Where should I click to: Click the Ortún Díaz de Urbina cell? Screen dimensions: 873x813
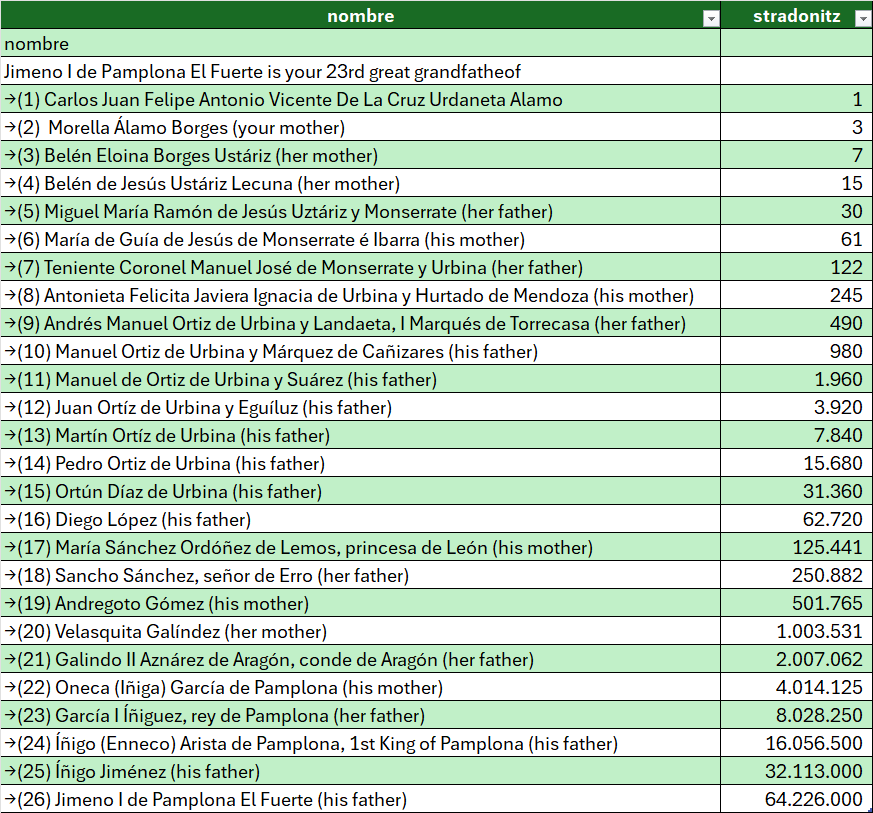tap(361, 491)
